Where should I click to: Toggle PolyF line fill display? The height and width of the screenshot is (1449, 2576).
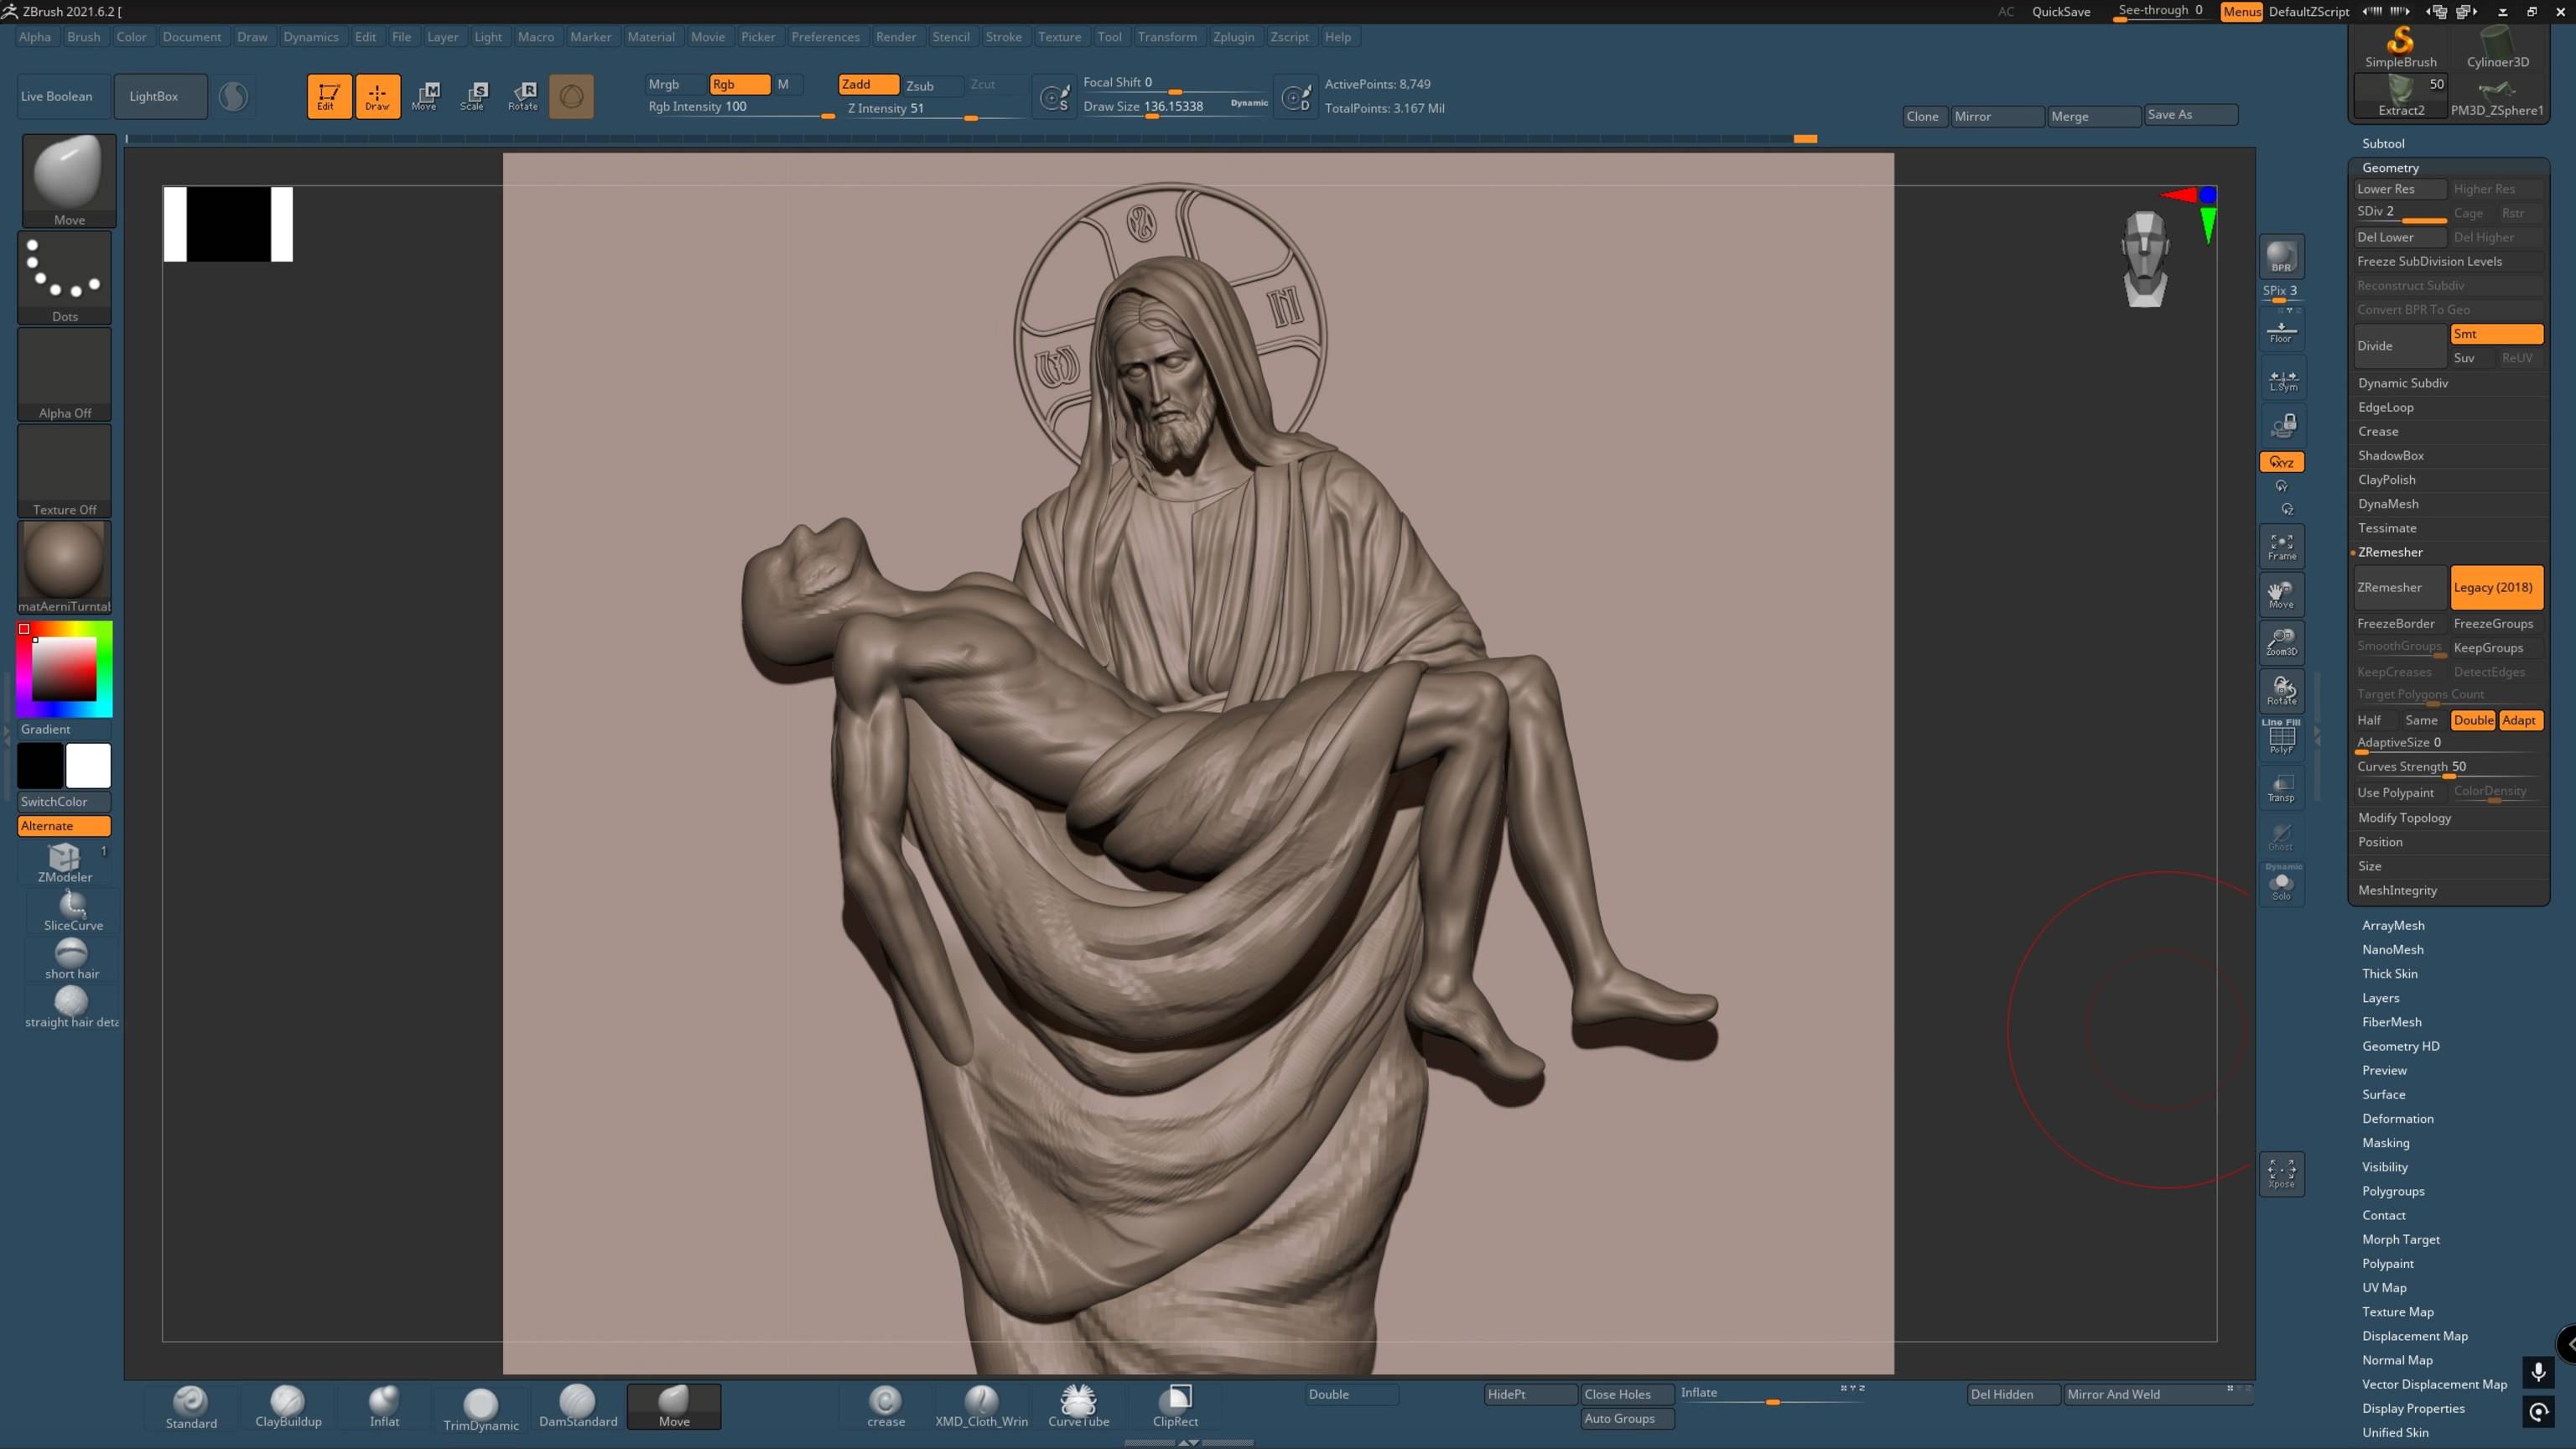pos(2281,739)
